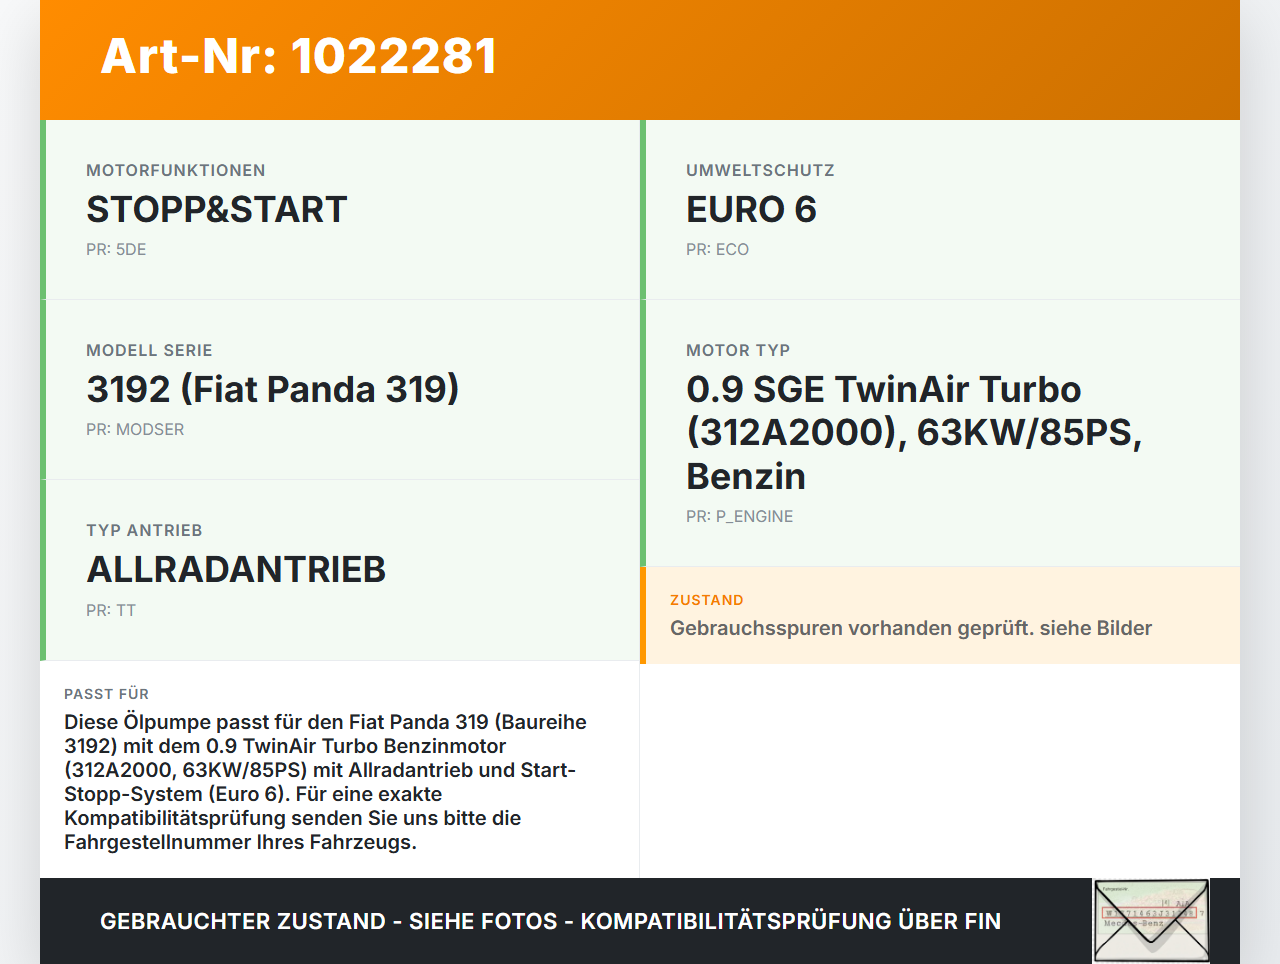This screenshot has height=964, width=1280.
Task: Click the GEBRAUCHTER ZUSTAND footer banner text
Action: pos(550,921)
